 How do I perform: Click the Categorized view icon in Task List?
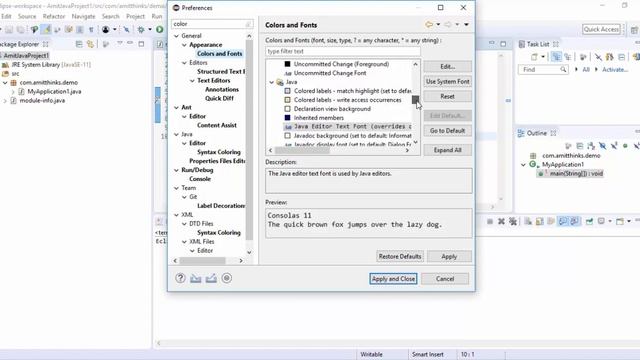click(556, 57)
